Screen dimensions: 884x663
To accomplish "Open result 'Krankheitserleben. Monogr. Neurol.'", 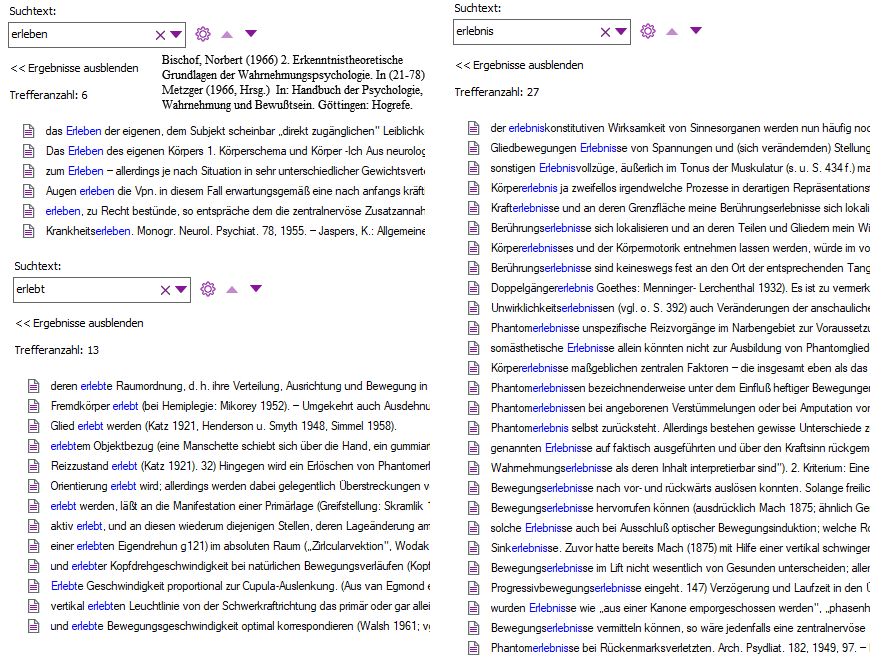I will click(235, 231).
